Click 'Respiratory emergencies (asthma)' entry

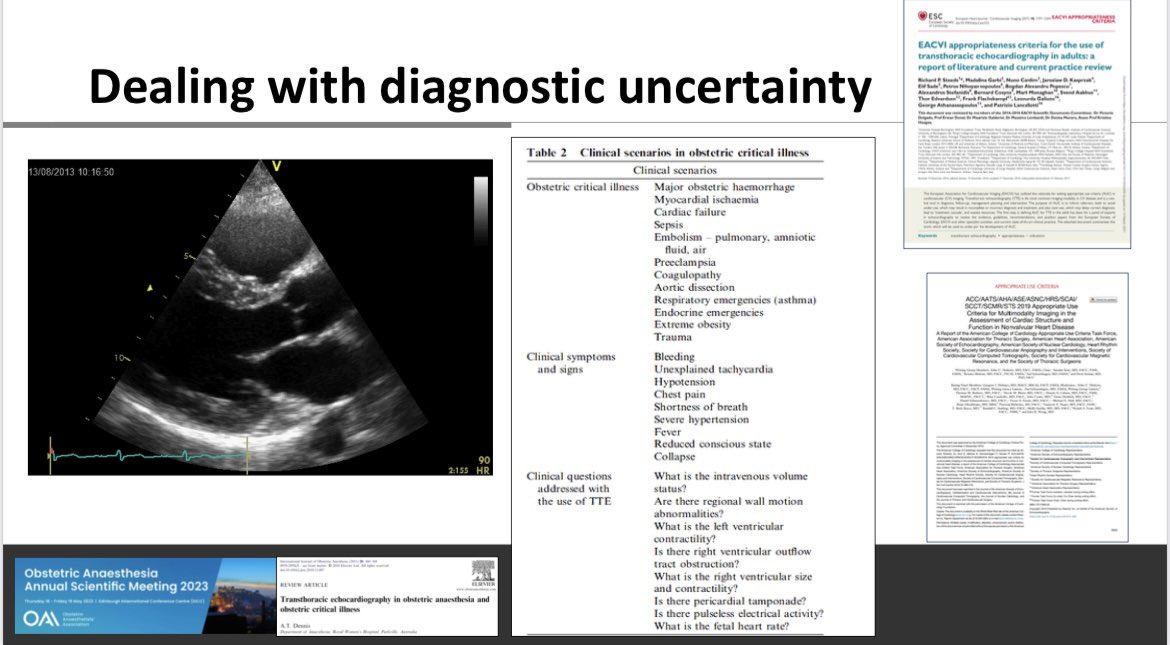tap(736, 299)
